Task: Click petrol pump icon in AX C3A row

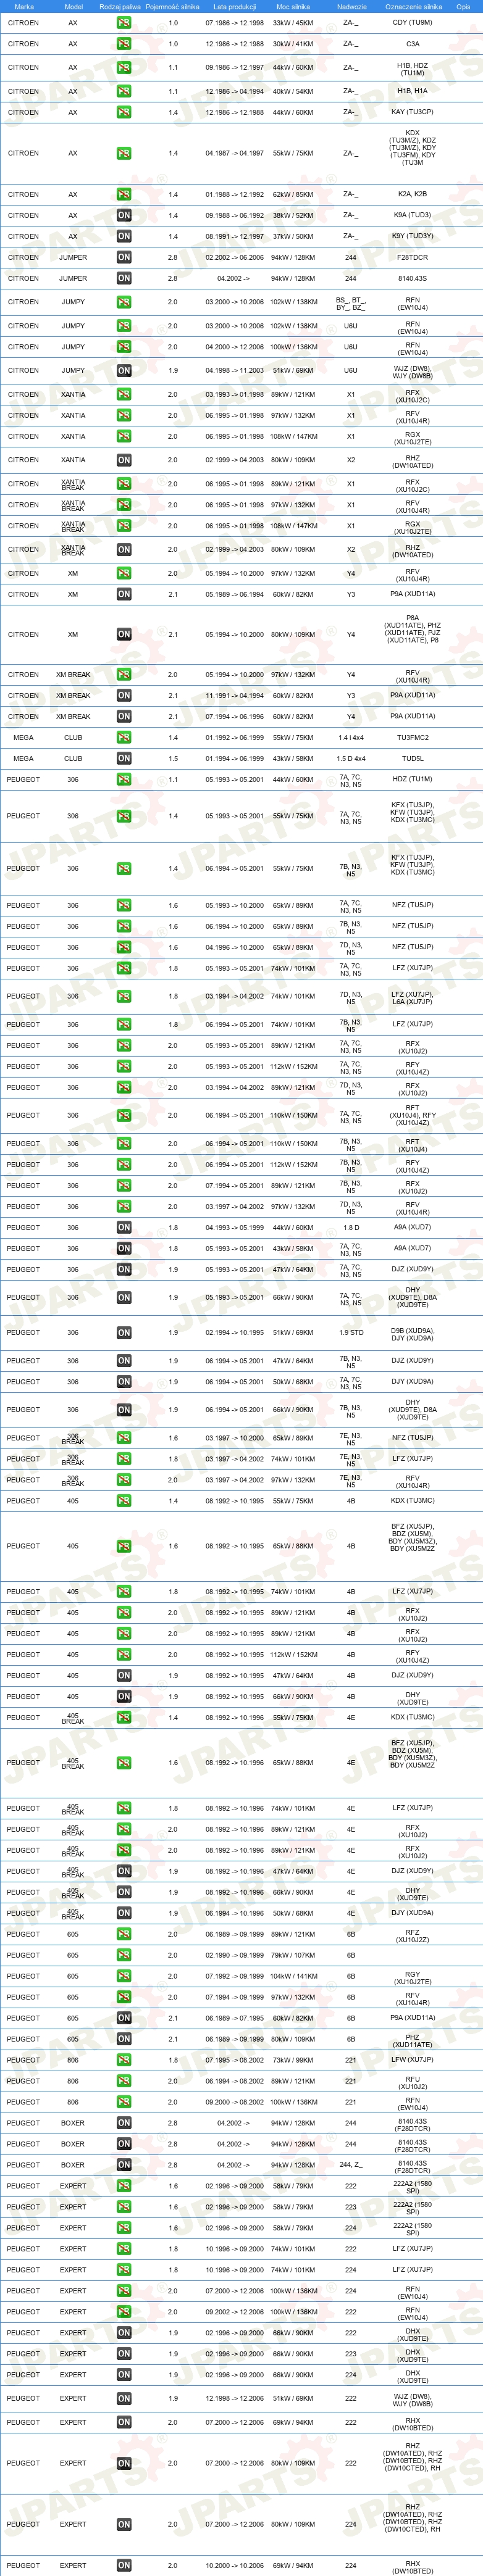Action: (124, 44)
